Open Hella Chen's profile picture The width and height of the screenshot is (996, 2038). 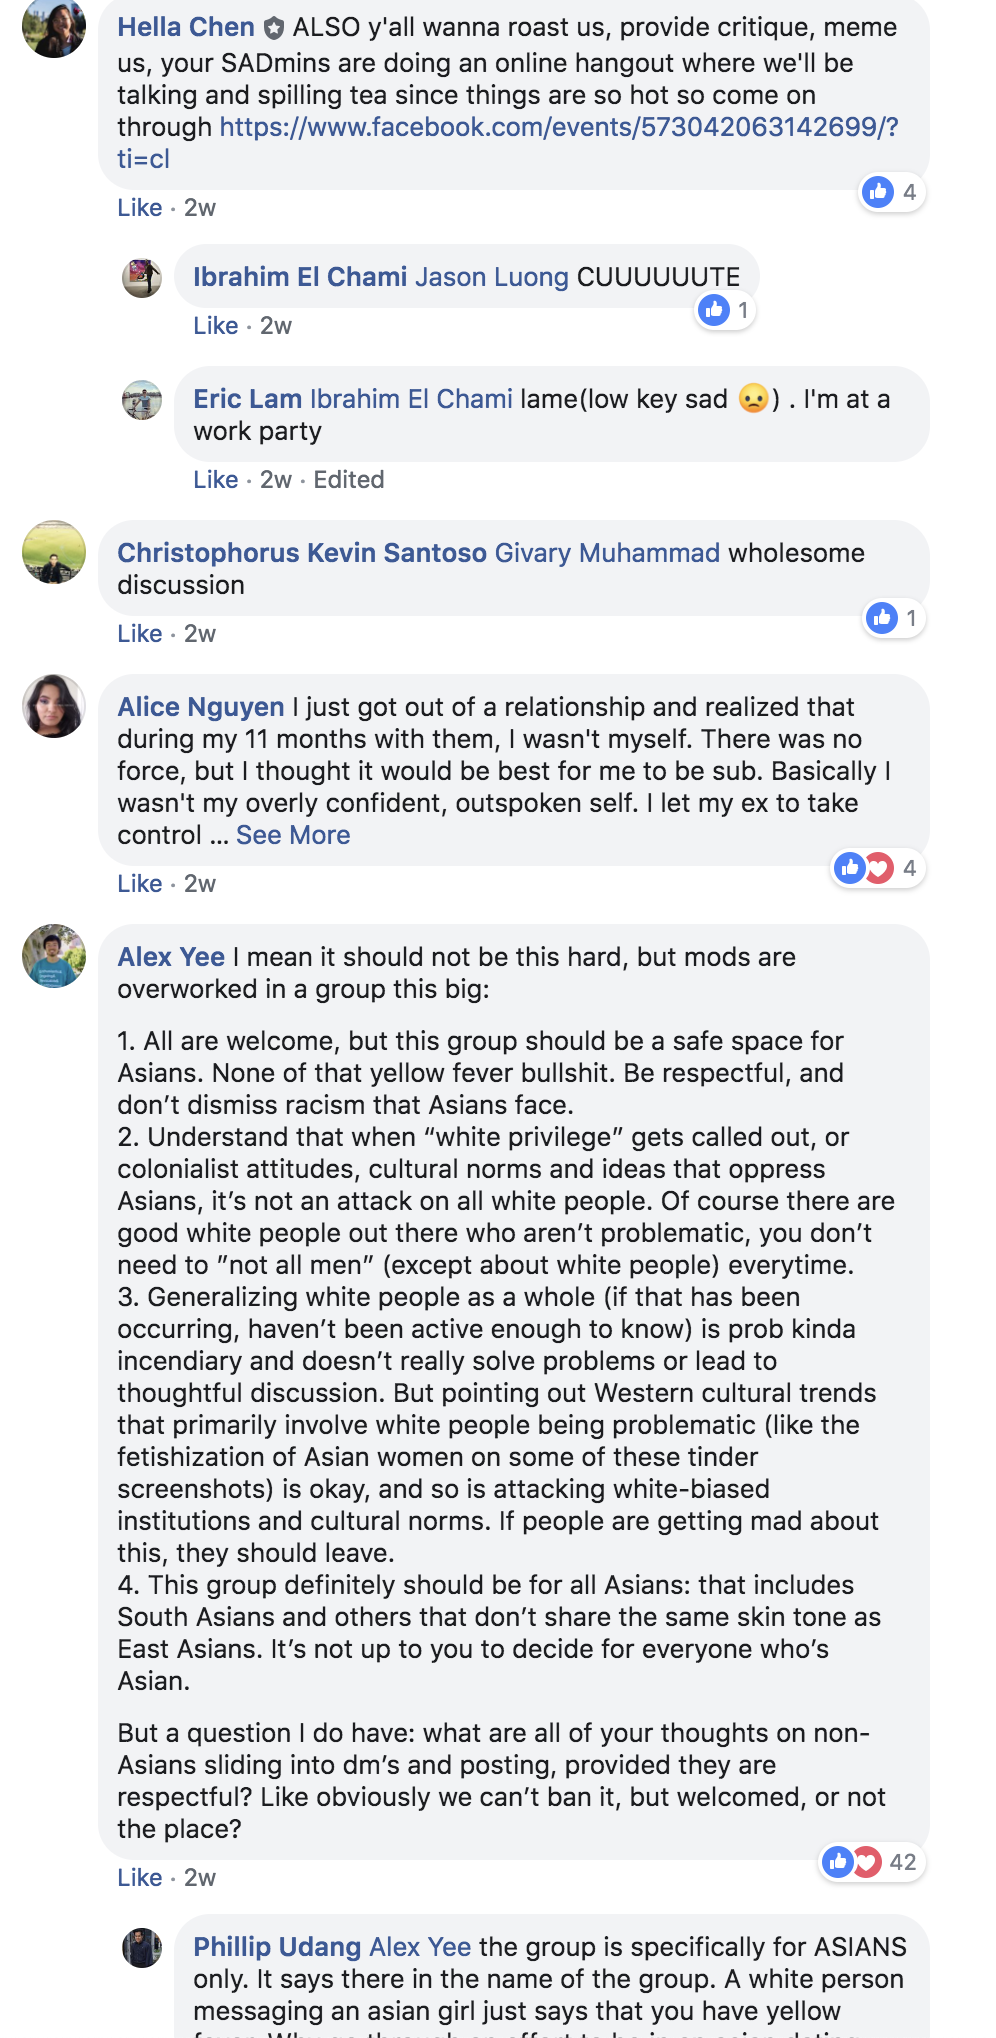(54, 26)
